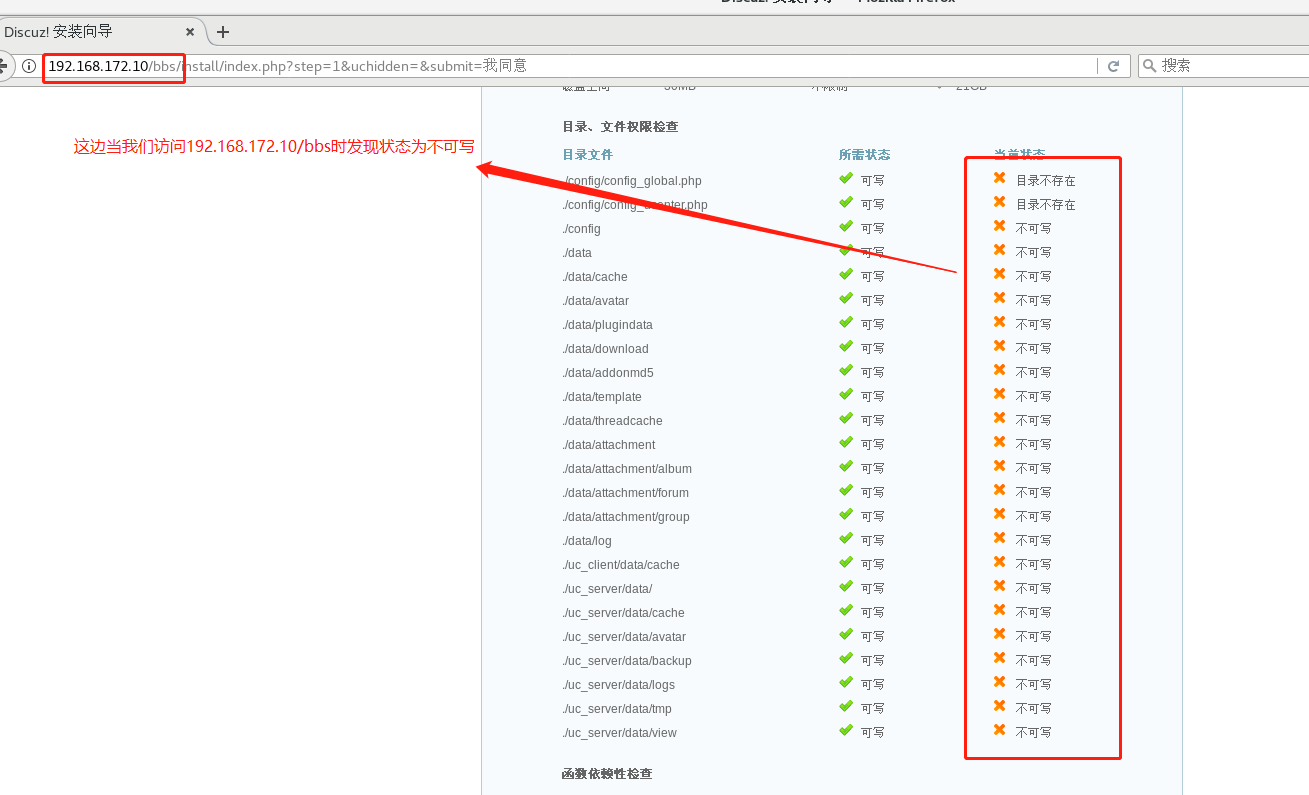1309x795 pixels.
Task: Select the ./data/addonmd5 path text
Action: tap(608, 373)
